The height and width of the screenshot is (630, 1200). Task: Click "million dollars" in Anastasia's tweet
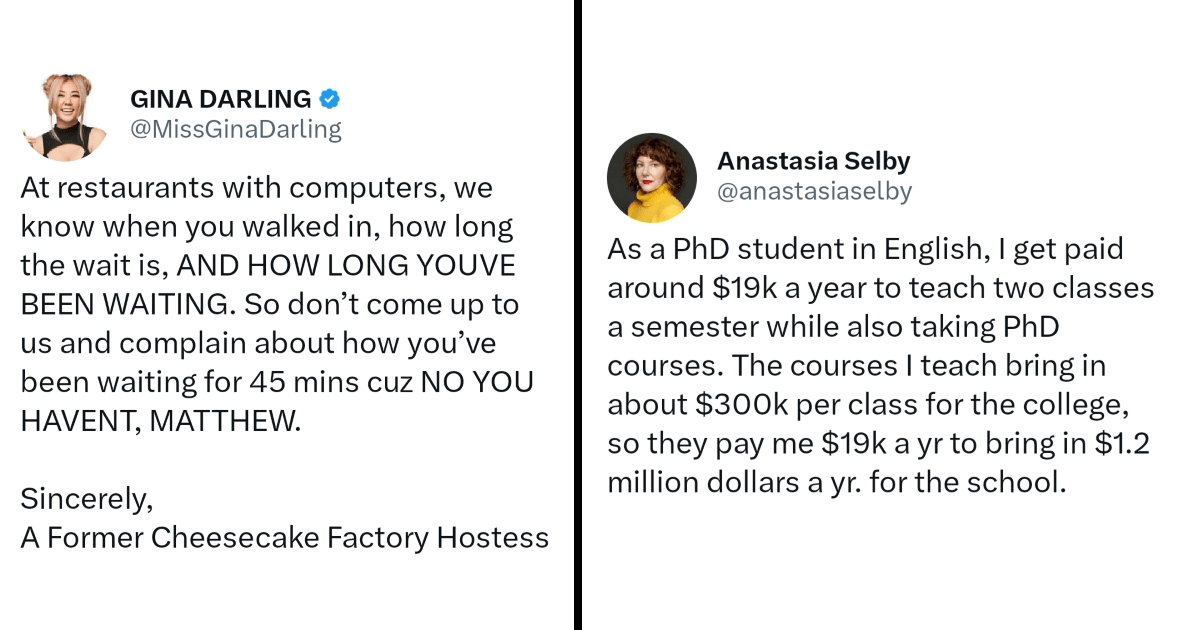click(x=697, y=482)
